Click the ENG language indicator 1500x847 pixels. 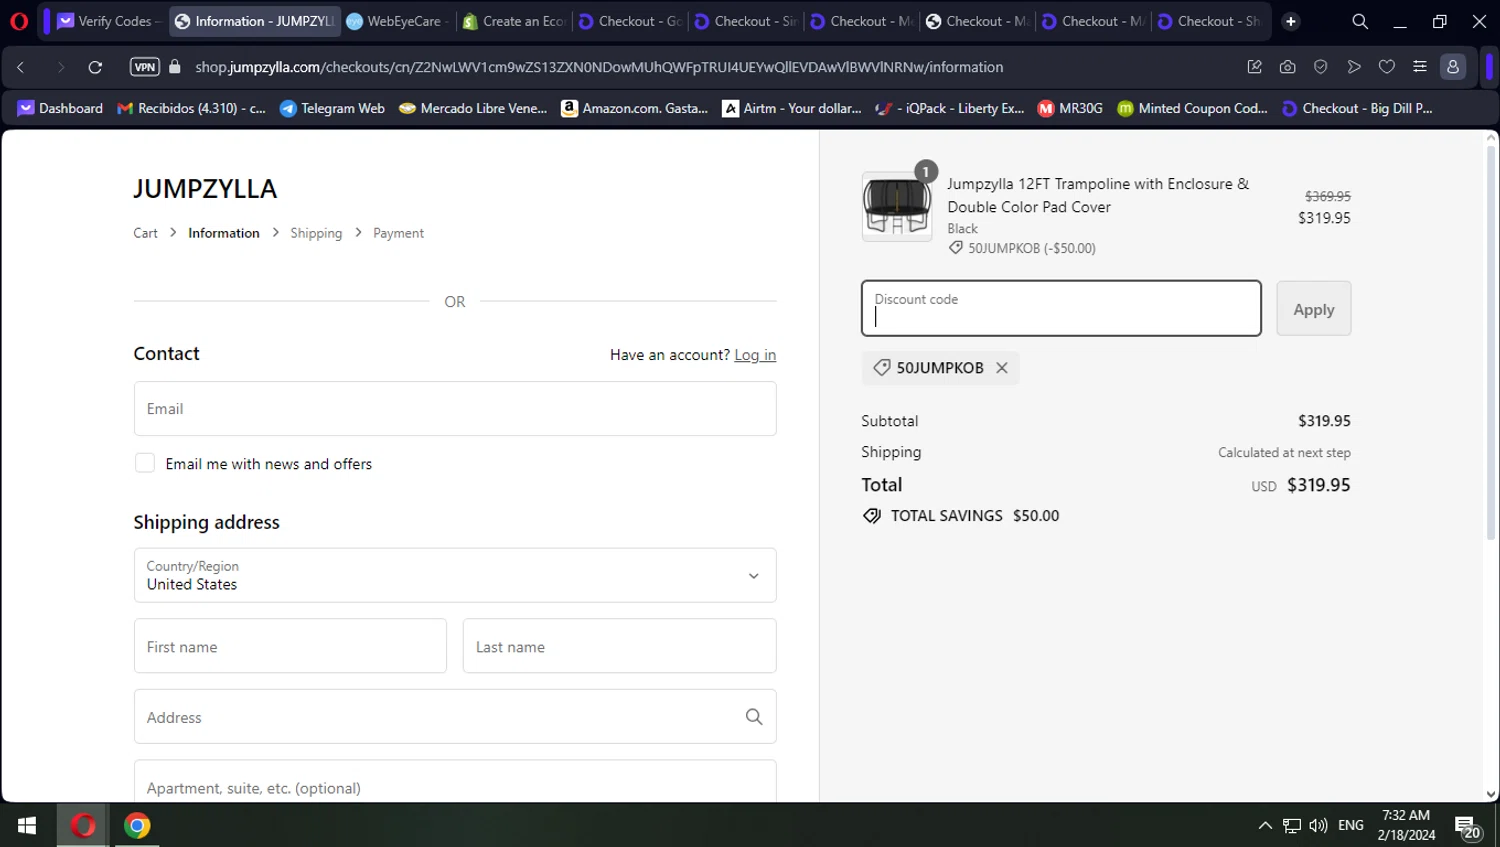point(1351,826)
